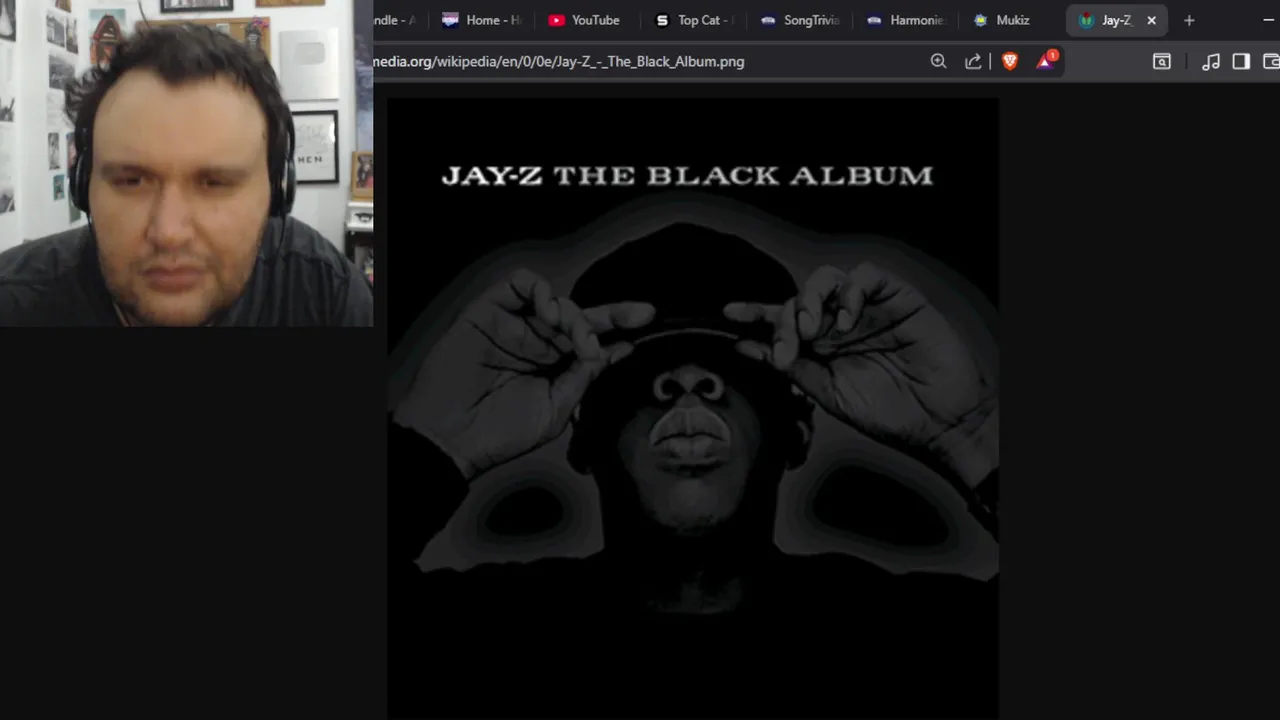
Task: Select the Home tab
Action: pyautogui.click(x=482, y=20)
